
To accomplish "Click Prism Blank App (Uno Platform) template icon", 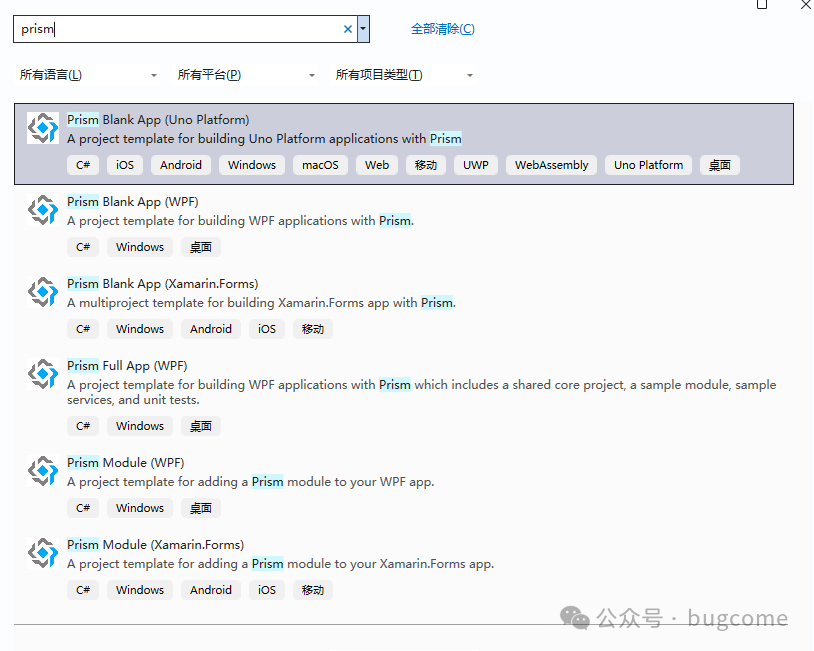I will point(43,128).
